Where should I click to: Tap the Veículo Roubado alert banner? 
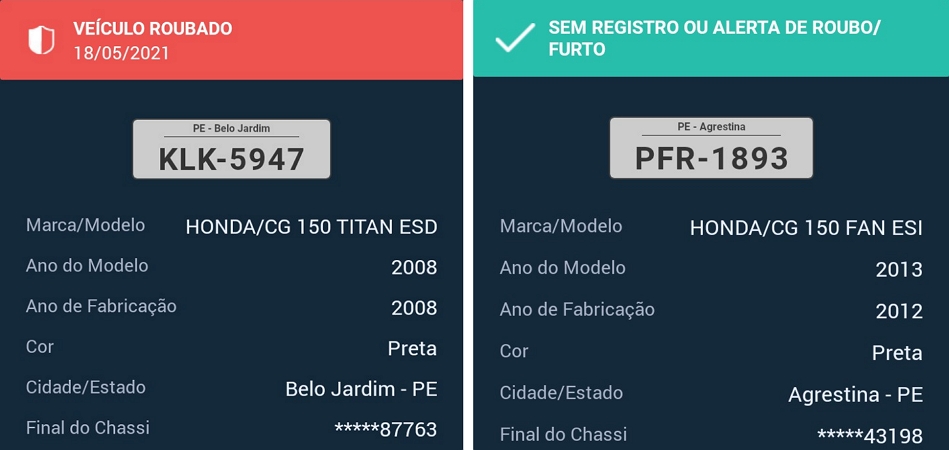[x=231, y=40]
